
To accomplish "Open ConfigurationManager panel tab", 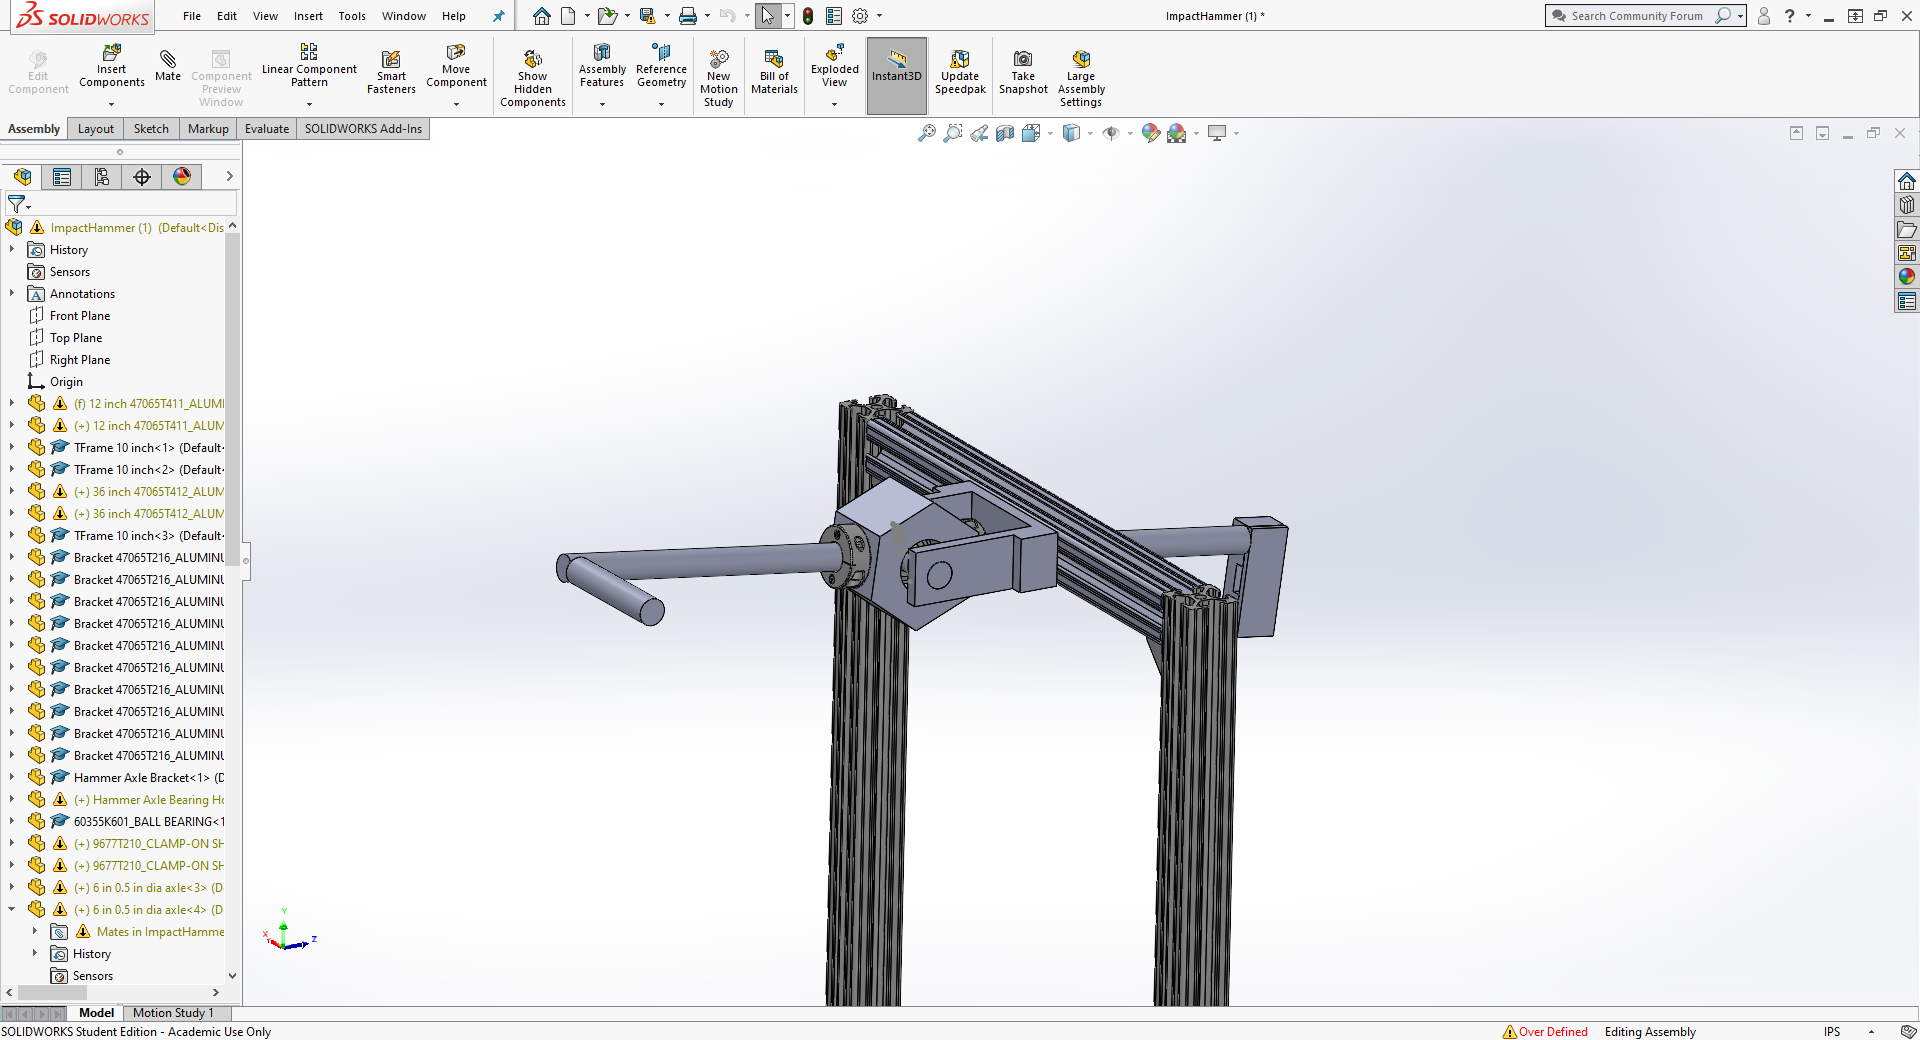I will click(x=102, y=177).
